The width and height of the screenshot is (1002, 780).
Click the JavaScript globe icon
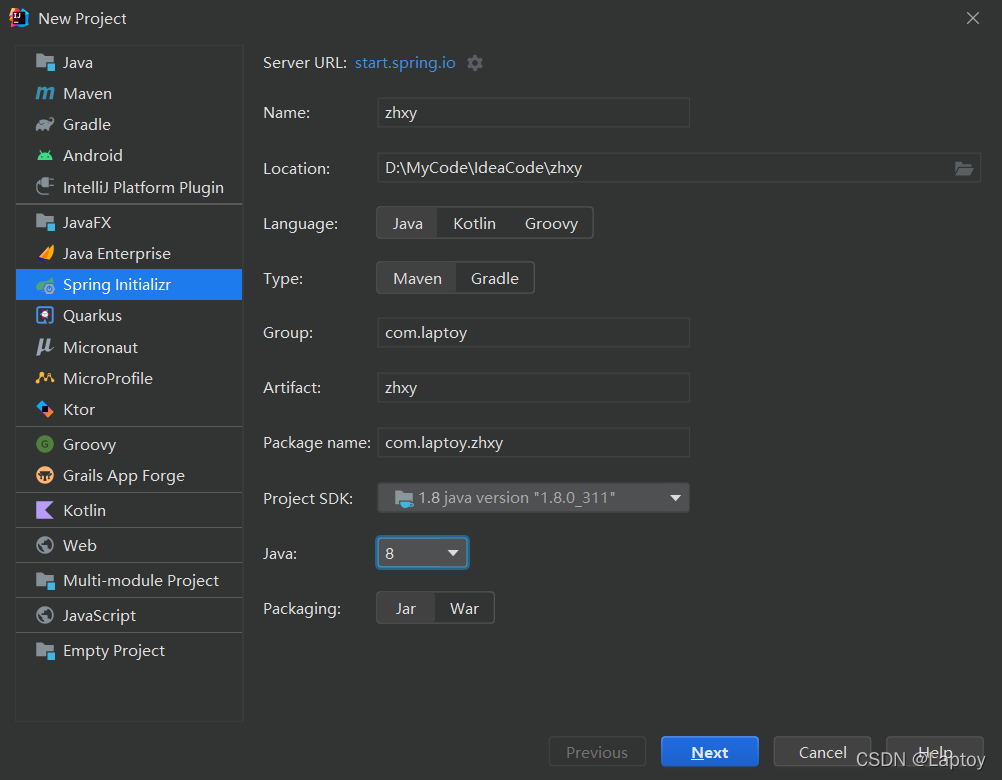[45, 615]
